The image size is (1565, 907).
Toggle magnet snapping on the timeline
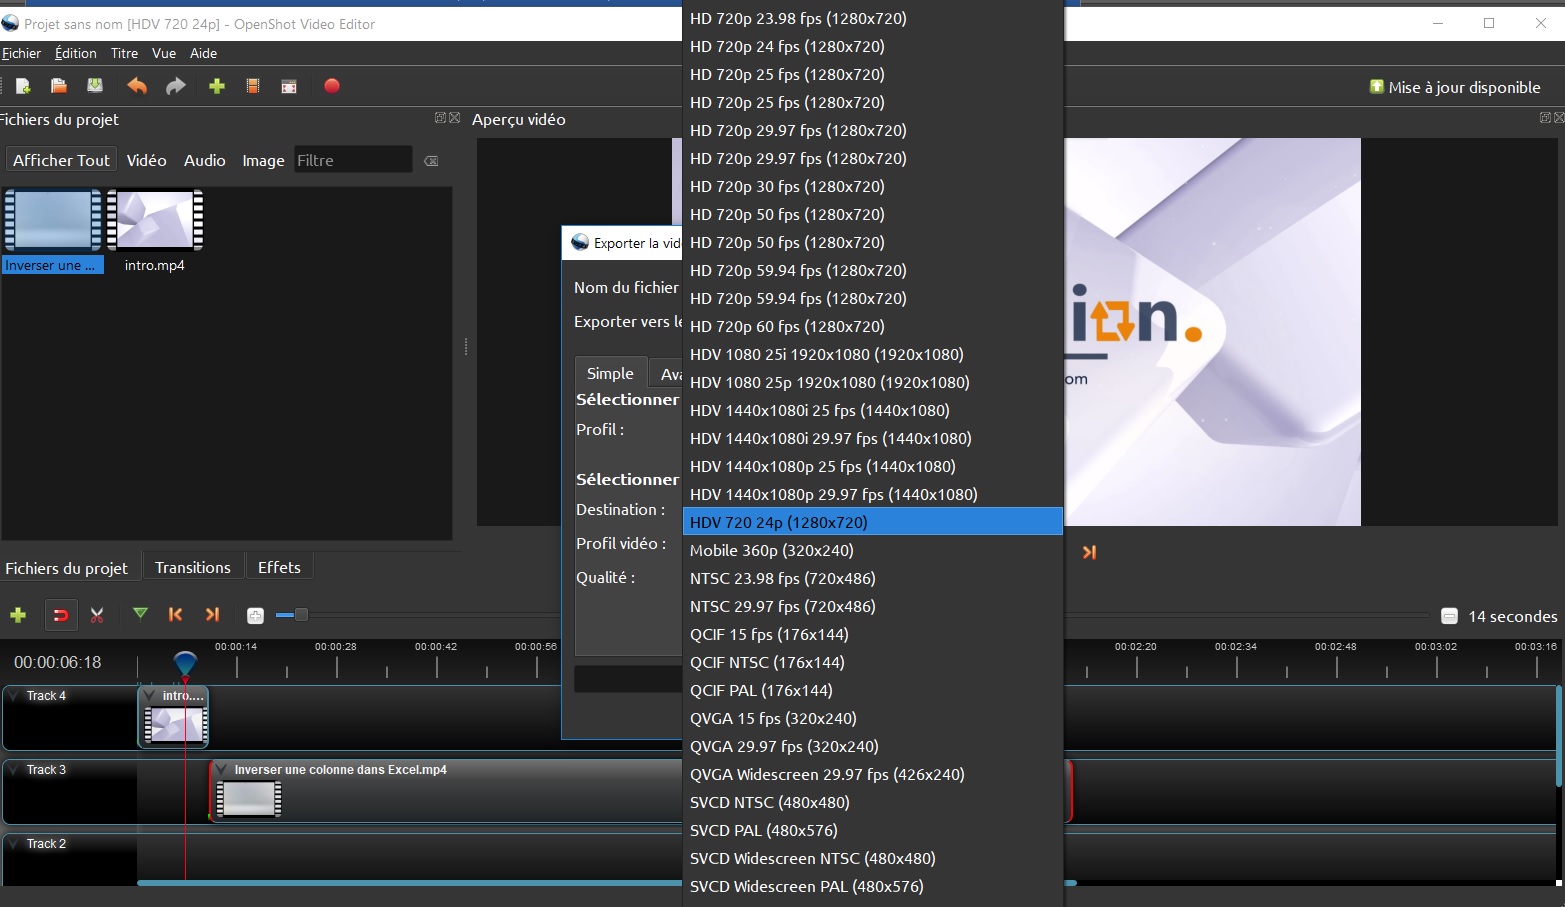coord(60,615)
